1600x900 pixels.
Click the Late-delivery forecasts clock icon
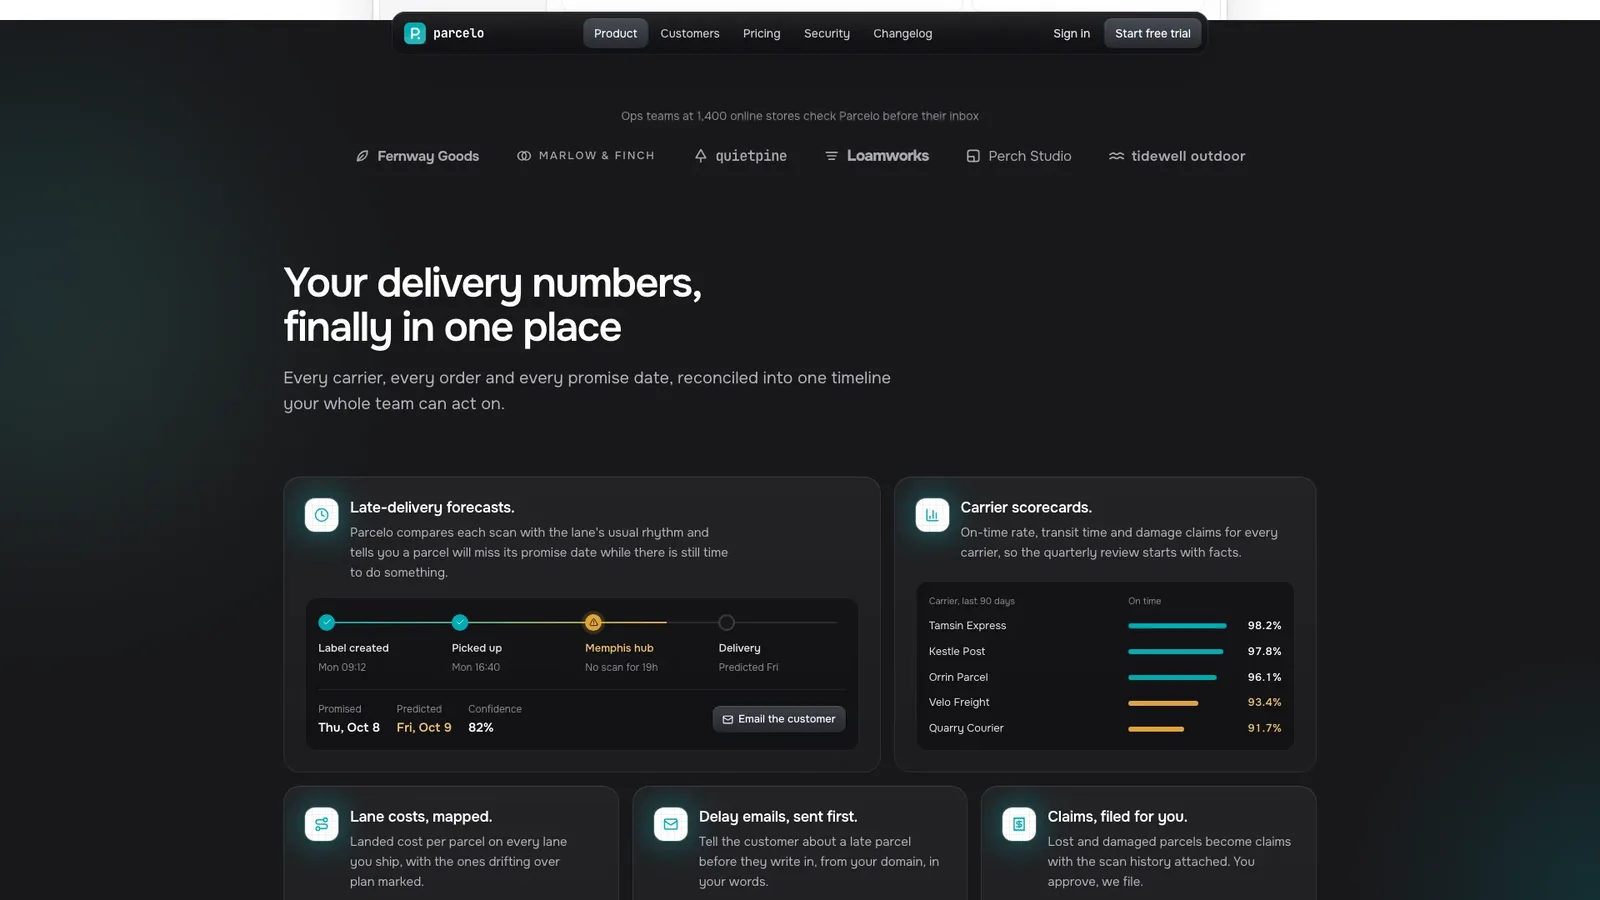[x=321, y=515]
